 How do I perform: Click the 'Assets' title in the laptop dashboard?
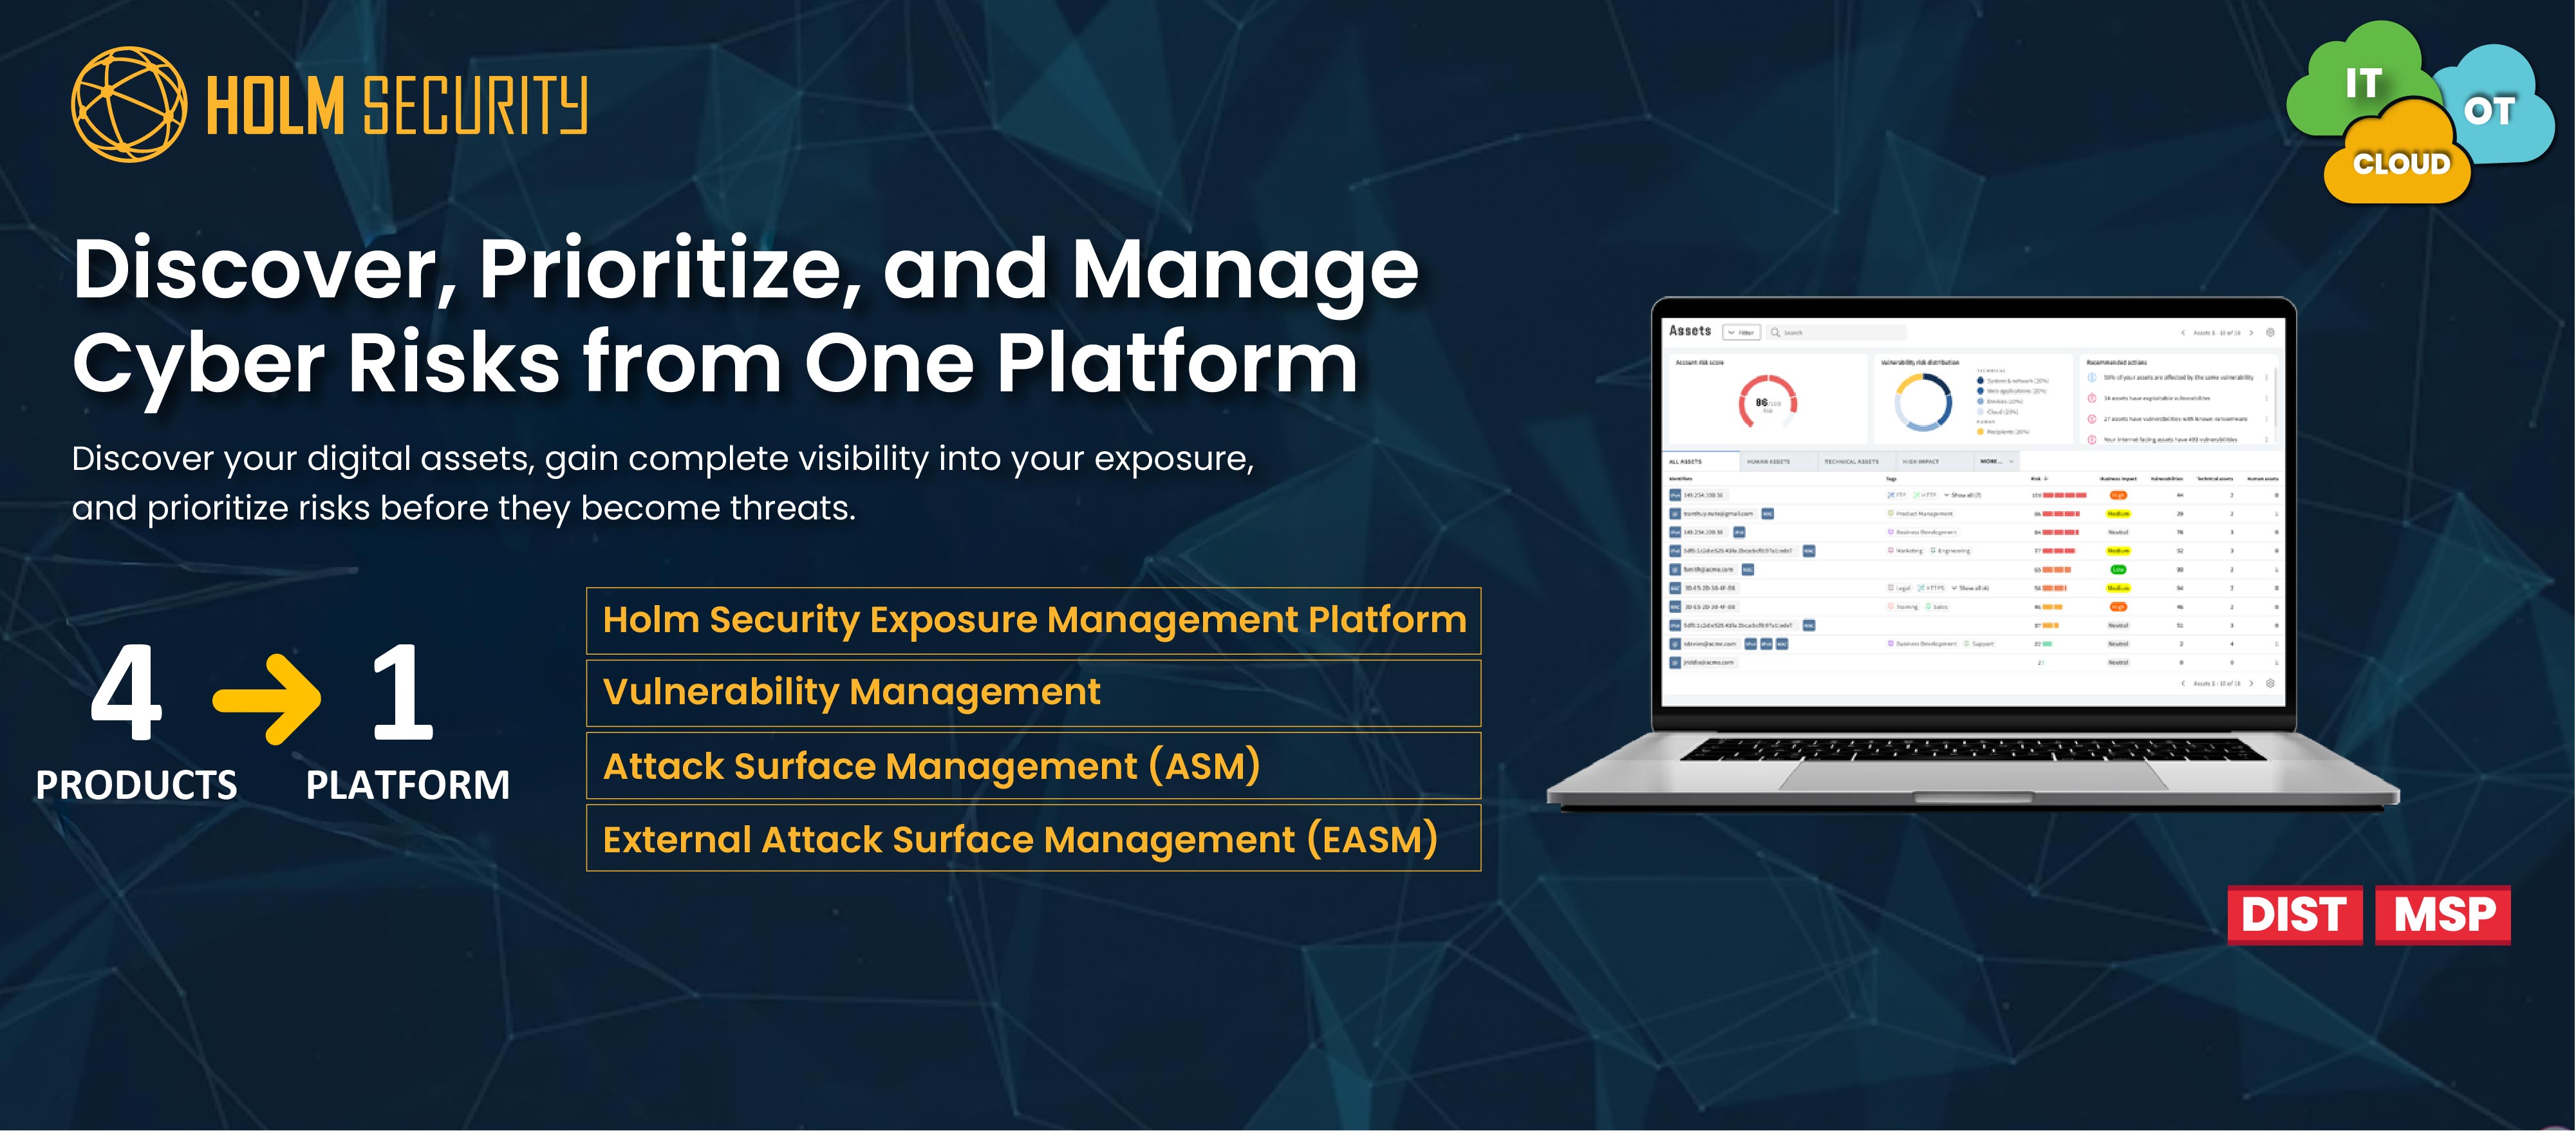(x=1690, y=330)
